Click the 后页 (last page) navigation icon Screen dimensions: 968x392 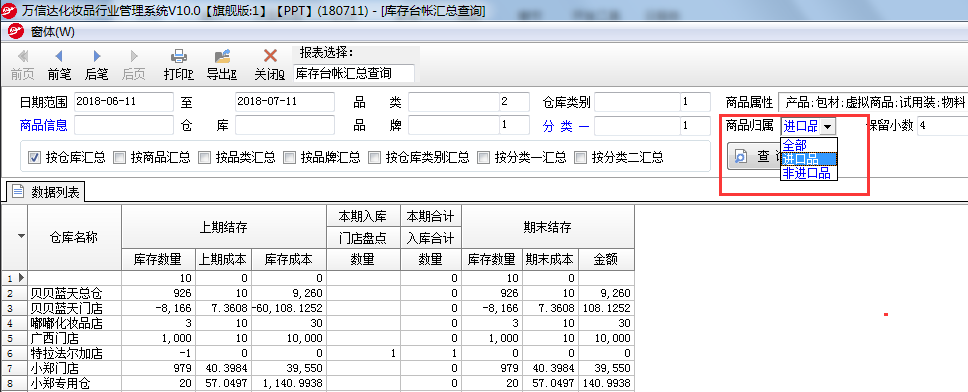[133, 57]
